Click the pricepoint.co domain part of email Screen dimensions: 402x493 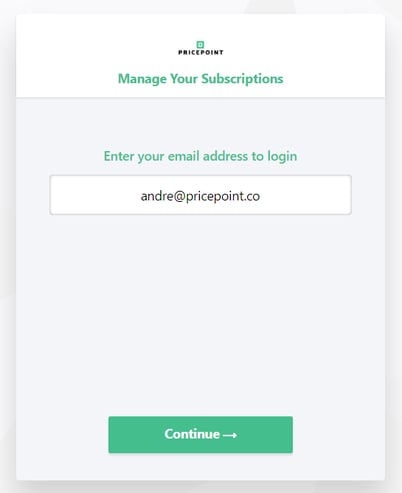pos(223,196)
